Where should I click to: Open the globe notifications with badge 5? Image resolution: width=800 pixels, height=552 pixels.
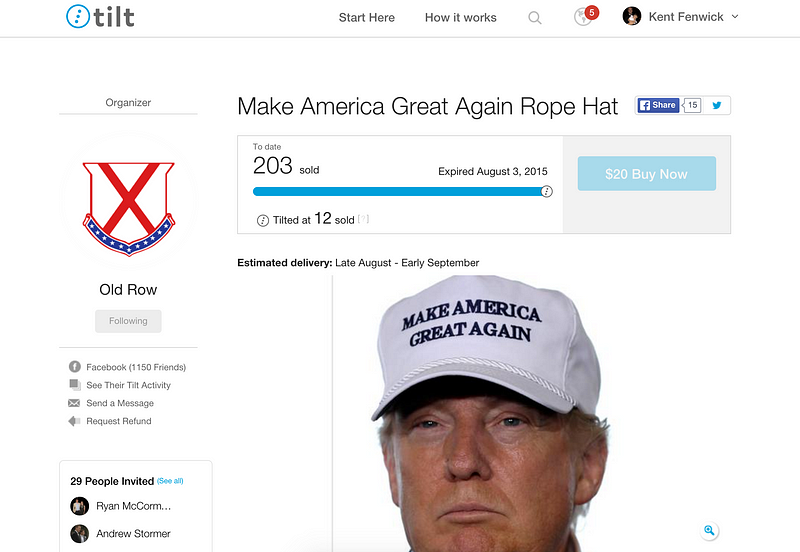coord(586,16)
